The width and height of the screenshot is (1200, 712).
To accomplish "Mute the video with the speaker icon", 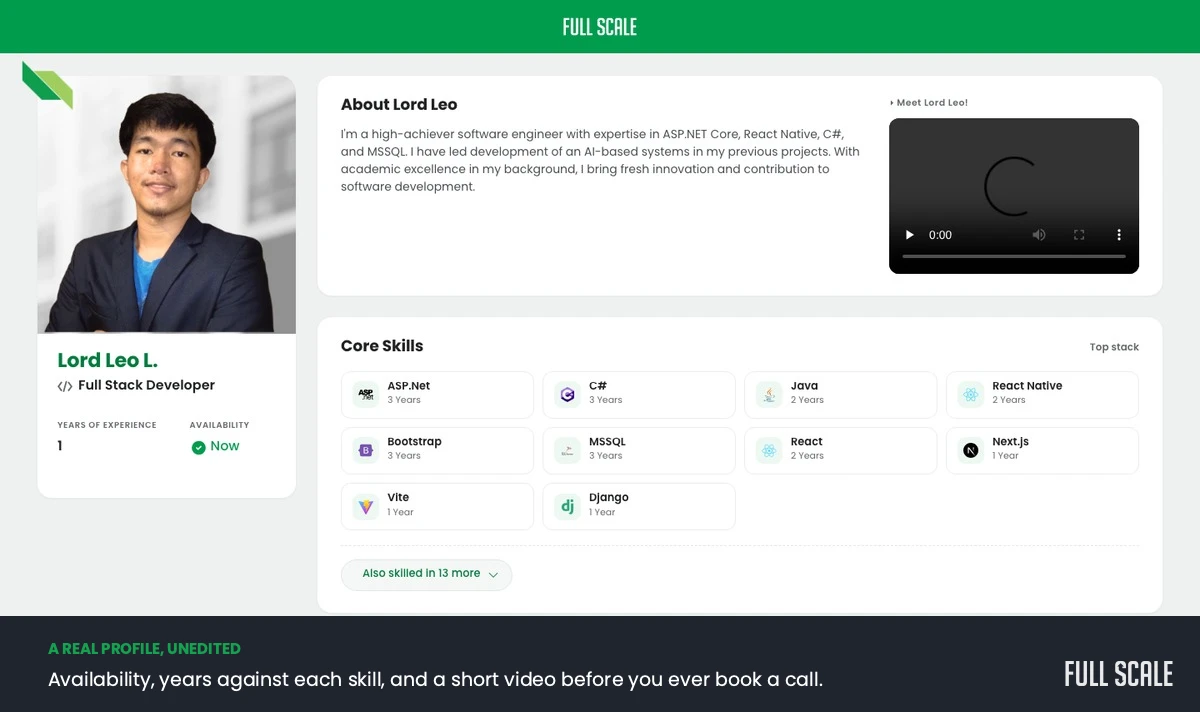I will tap(1039, 235).
